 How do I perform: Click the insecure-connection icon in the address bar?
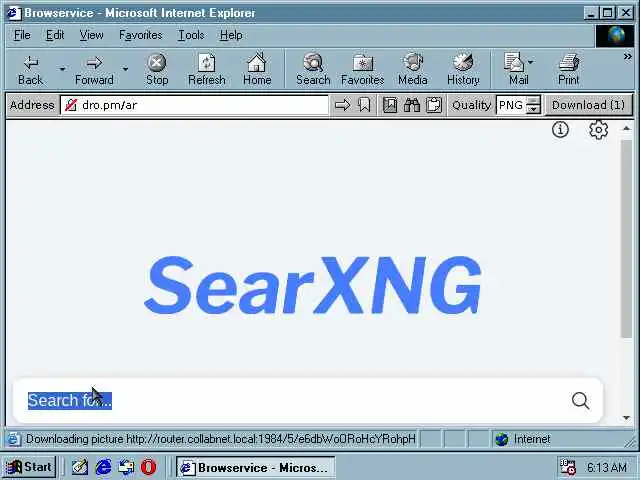pos(71,105)
